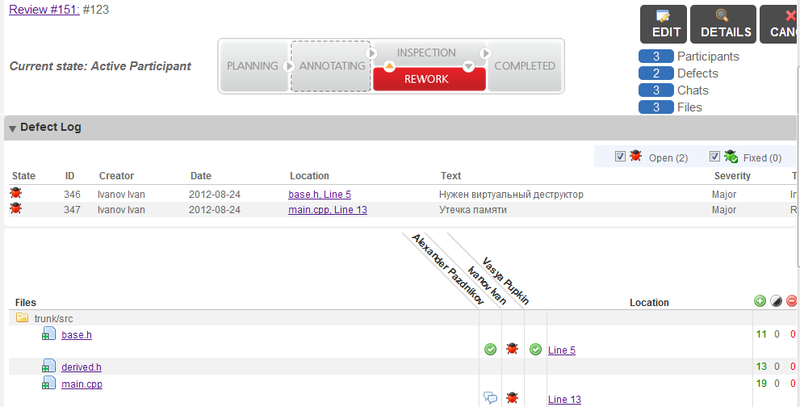Click the green added-lines plus icon

point(760,301)
